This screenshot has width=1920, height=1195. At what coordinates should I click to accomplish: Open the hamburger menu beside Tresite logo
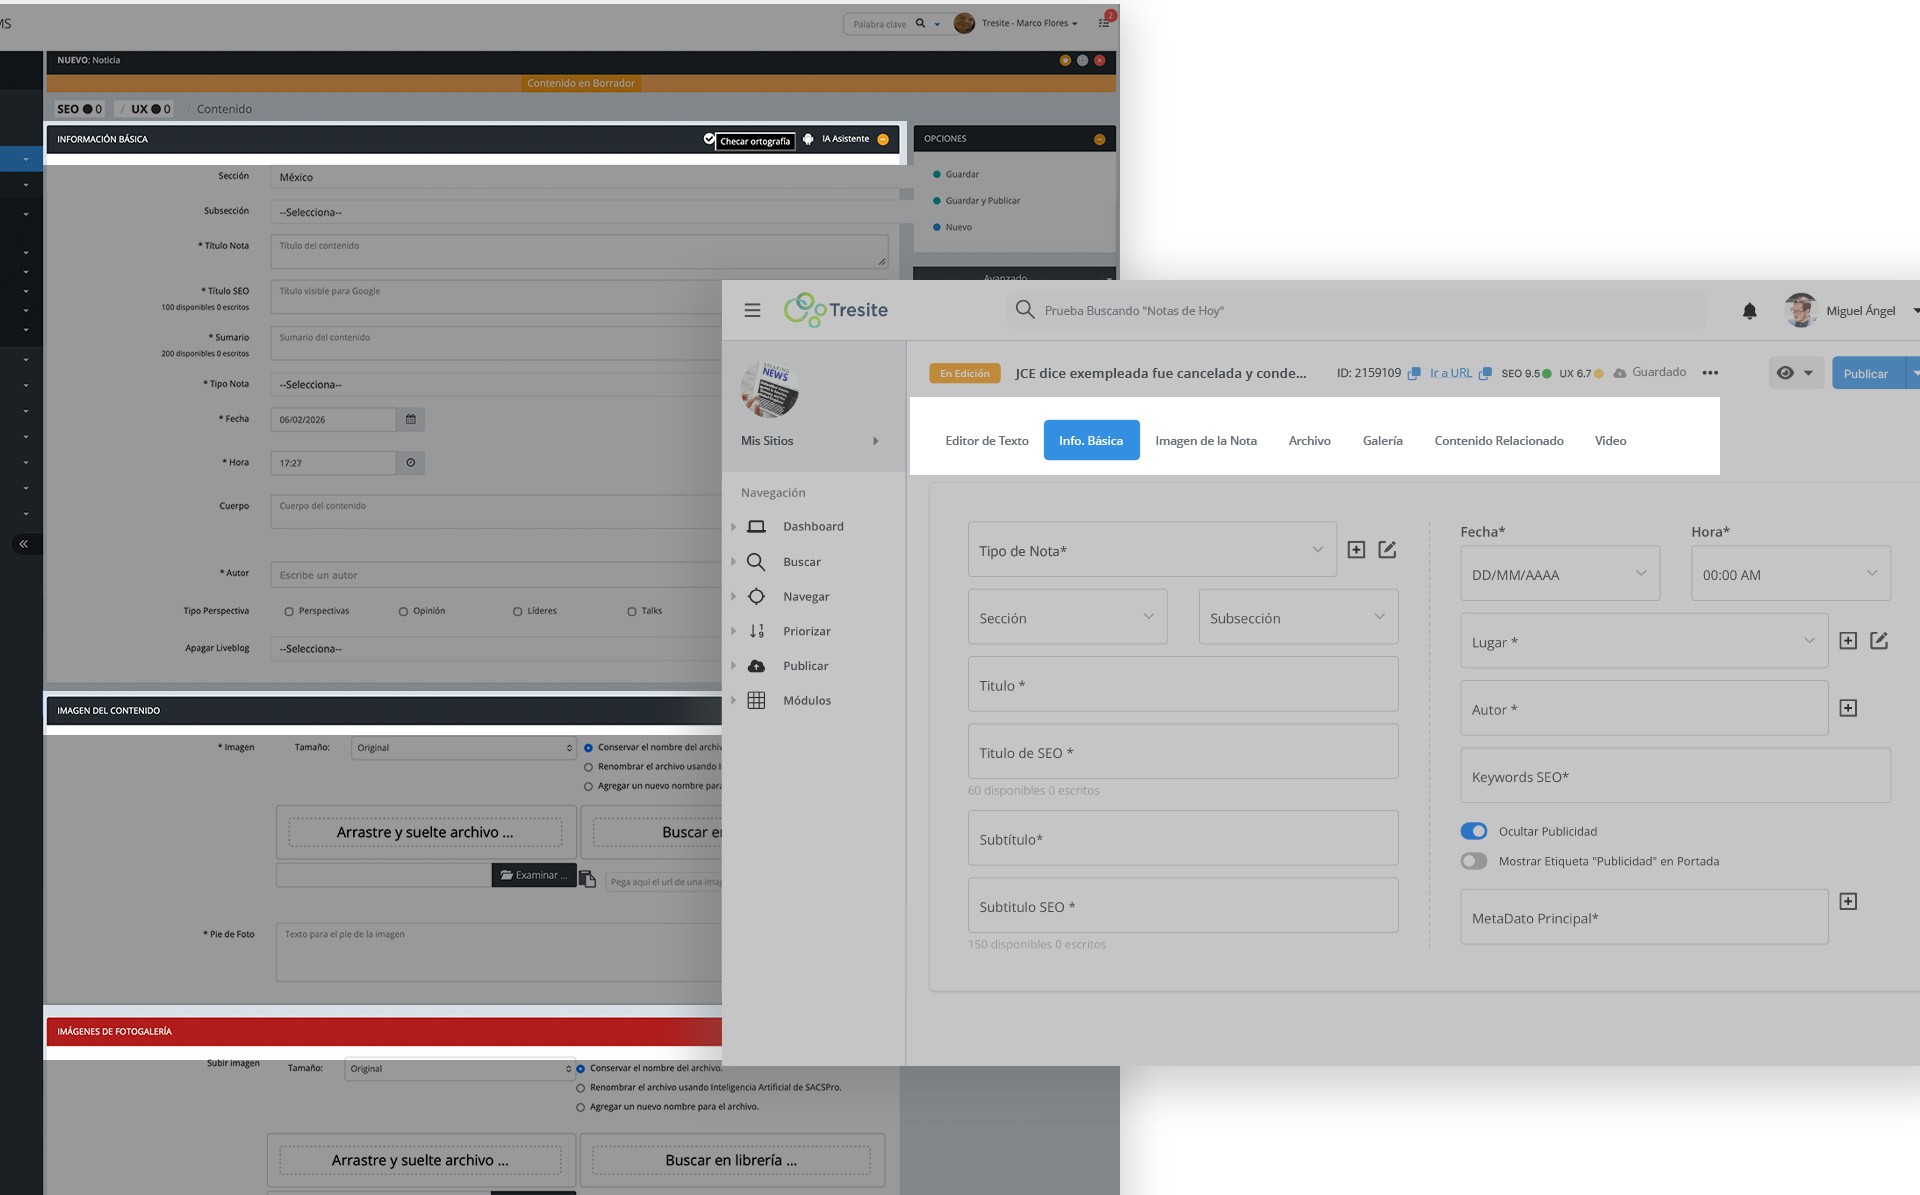click(752, 311)
